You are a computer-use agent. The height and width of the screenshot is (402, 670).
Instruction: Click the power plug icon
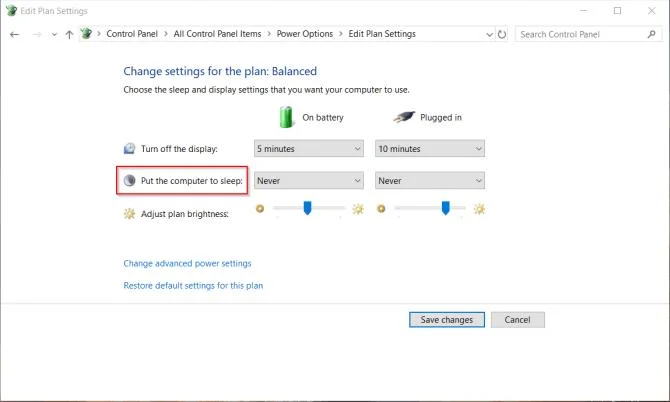404,117
